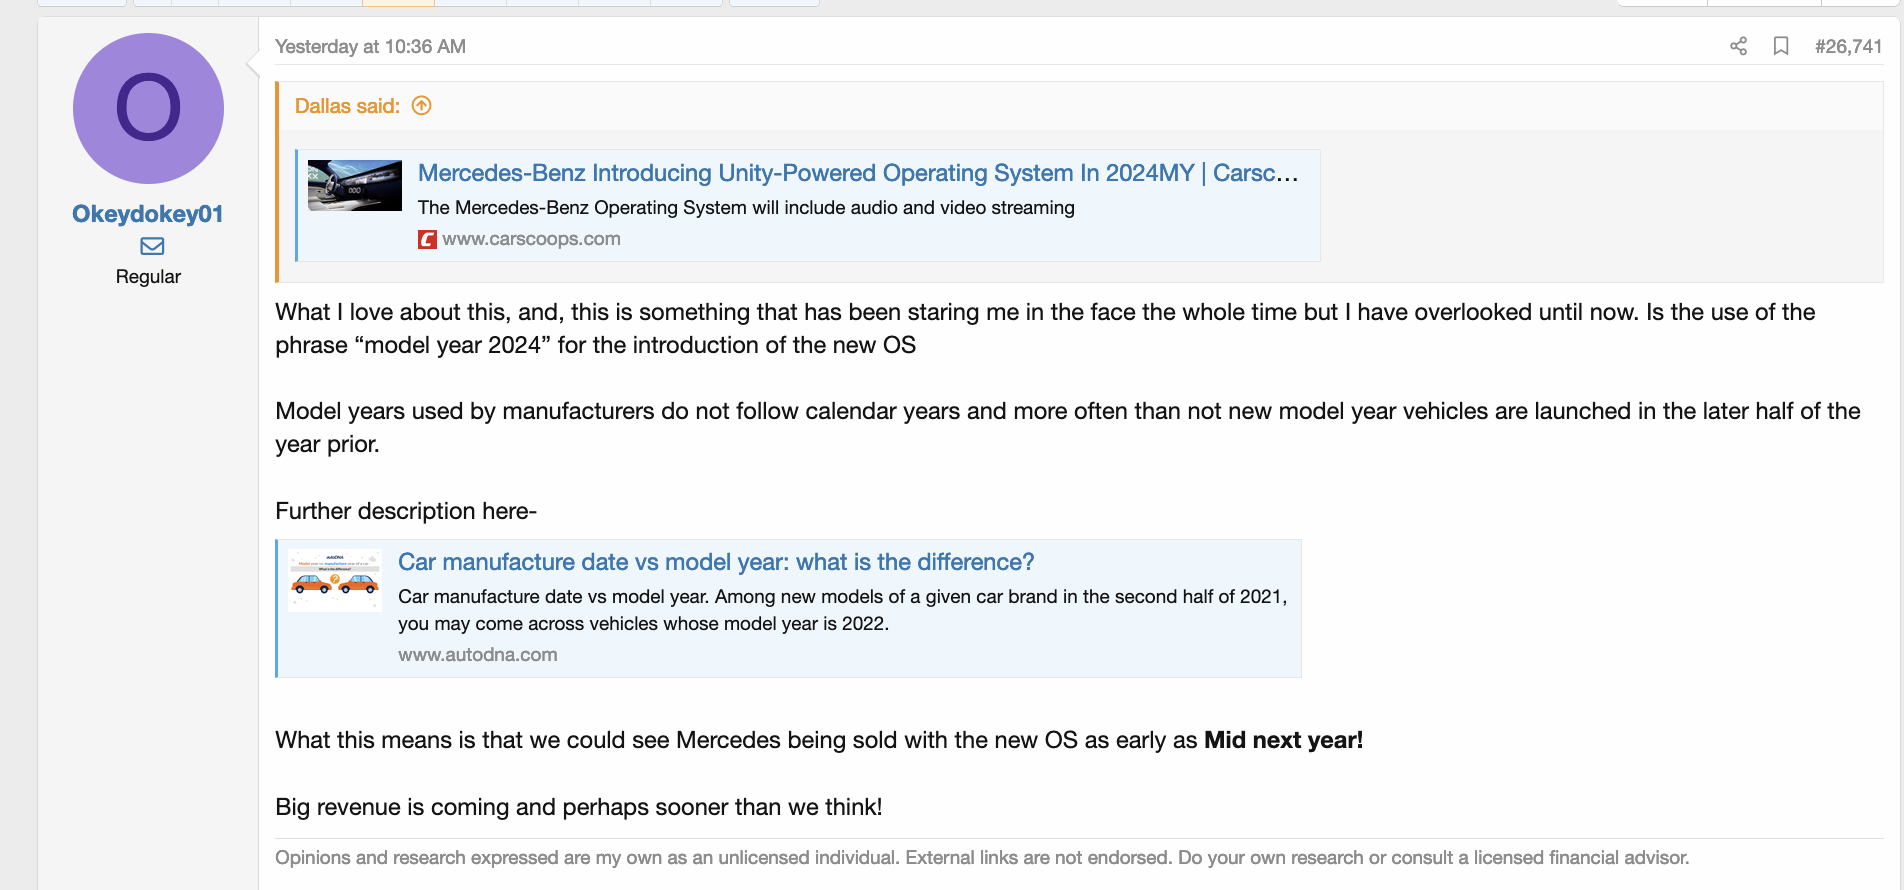Click the share icon on the post
This screenshot has height=890, width=1904.
(x=1738, y=46)
